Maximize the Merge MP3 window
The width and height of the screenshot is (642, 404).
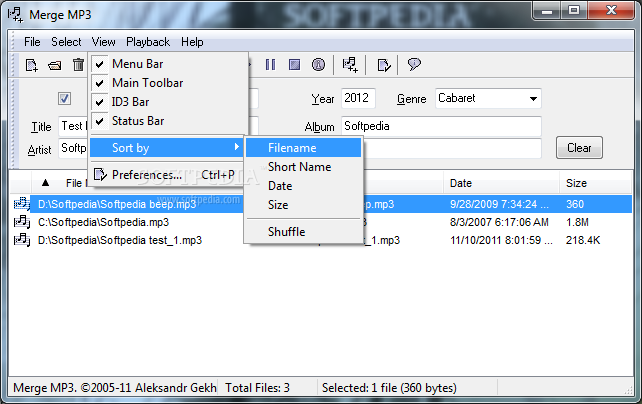pyautogui.click(x=574, y=11)
